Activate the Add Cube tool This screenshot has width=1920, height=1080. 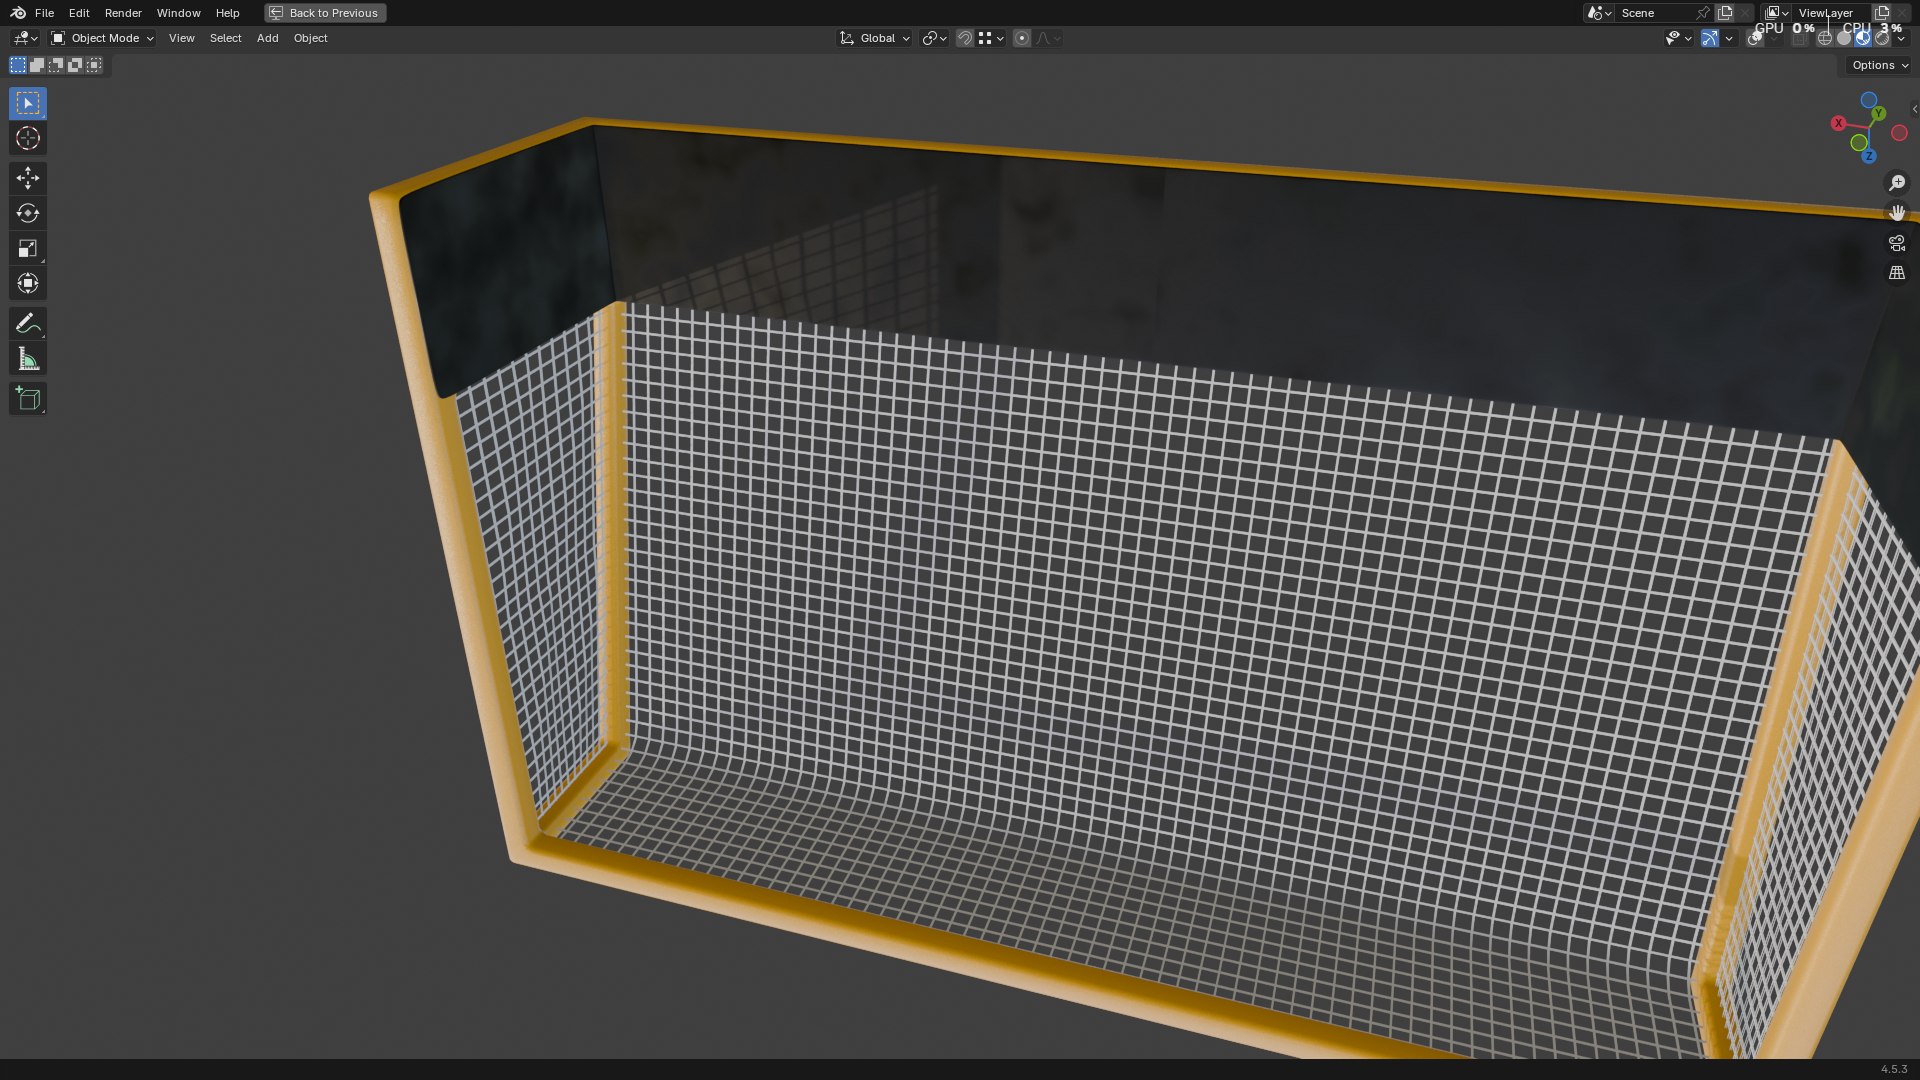click(28, 399)
